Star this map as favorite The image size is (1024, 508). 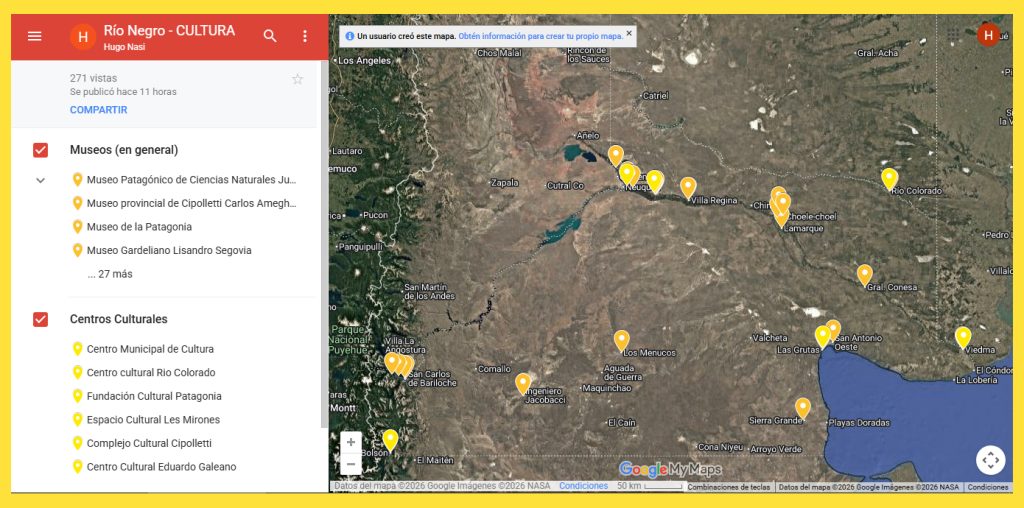(x=297, y=79)
